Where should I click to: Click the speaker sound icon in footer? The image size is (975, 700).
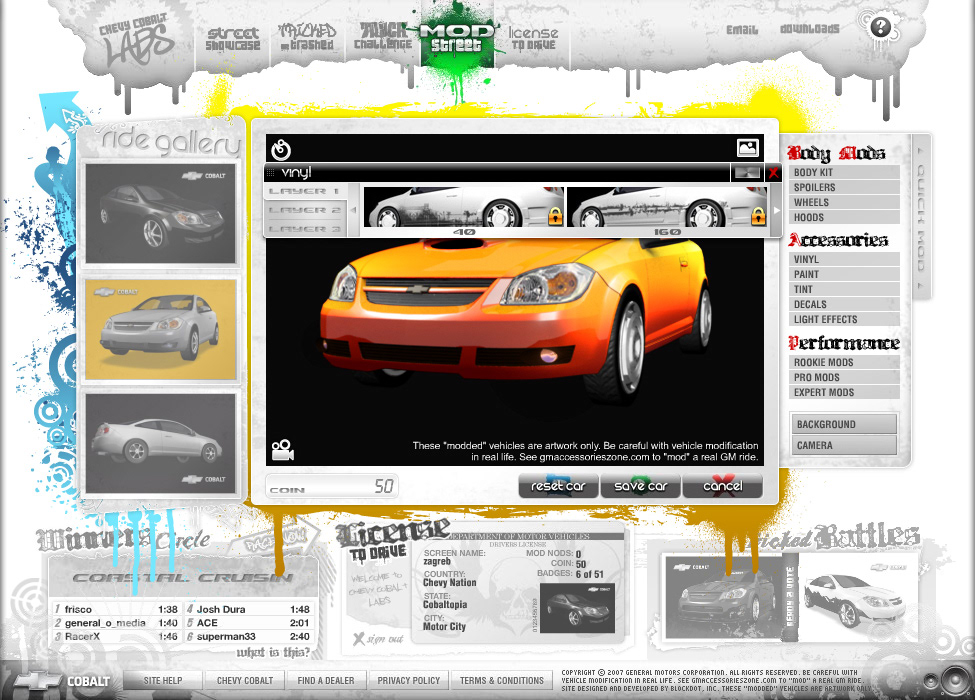(x=954, y=679)
